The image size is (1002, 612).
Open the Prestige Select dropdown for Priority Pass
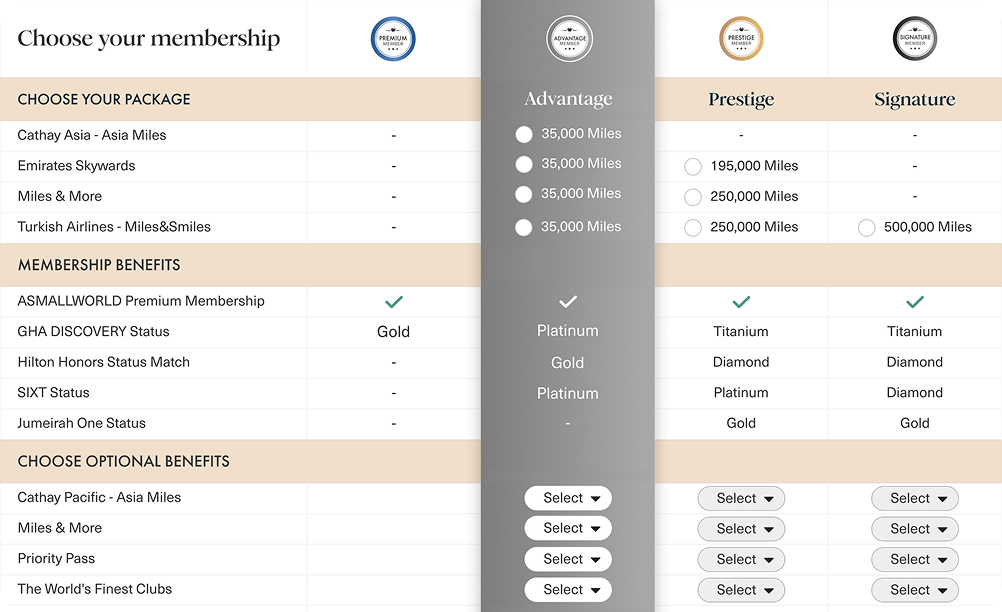(x=741, y=559)
